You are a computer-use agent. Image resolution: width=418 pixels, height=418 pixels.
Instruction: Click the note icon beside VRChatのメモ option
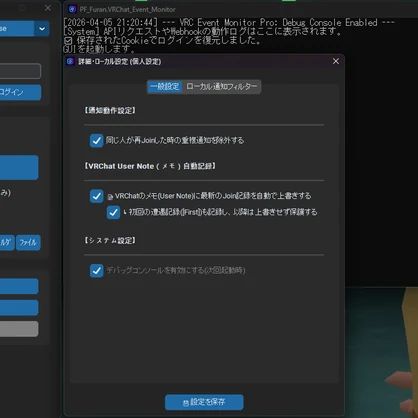(110, 197)
